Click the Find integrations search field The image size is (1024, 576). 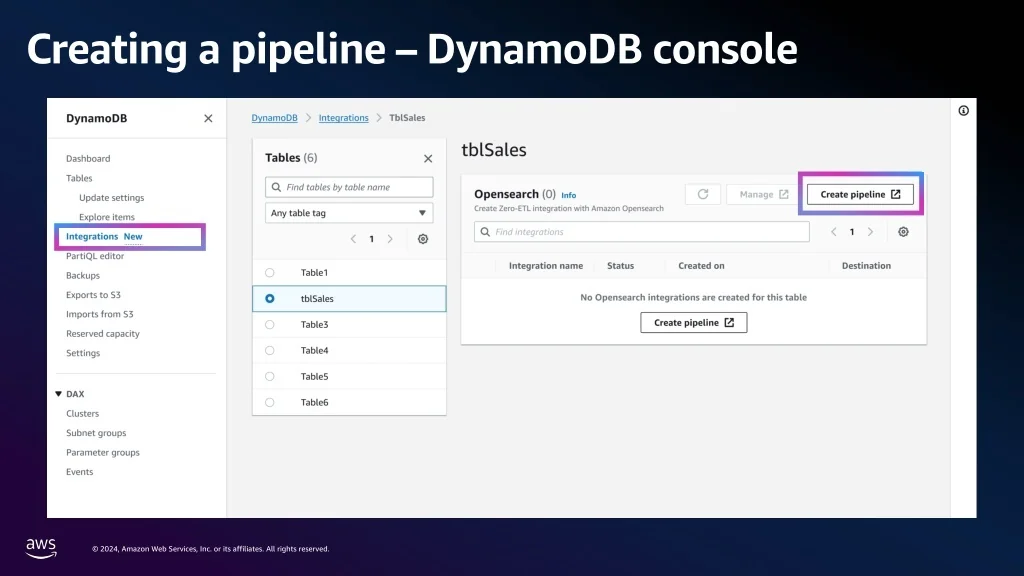[x=641, y=232]
